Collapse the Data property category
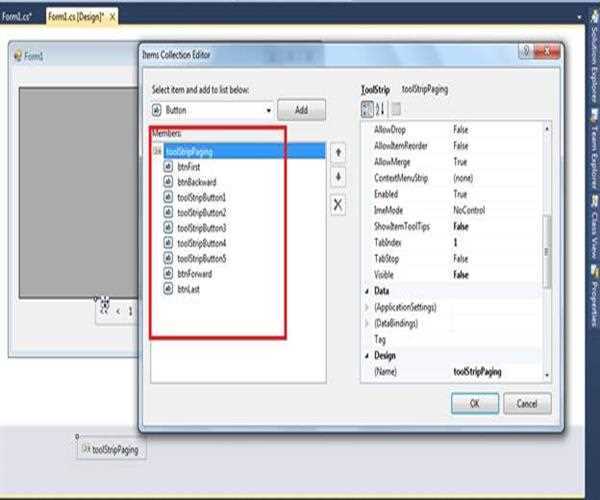The height and width of the screenshot is (500, 600). pos(365,291)
